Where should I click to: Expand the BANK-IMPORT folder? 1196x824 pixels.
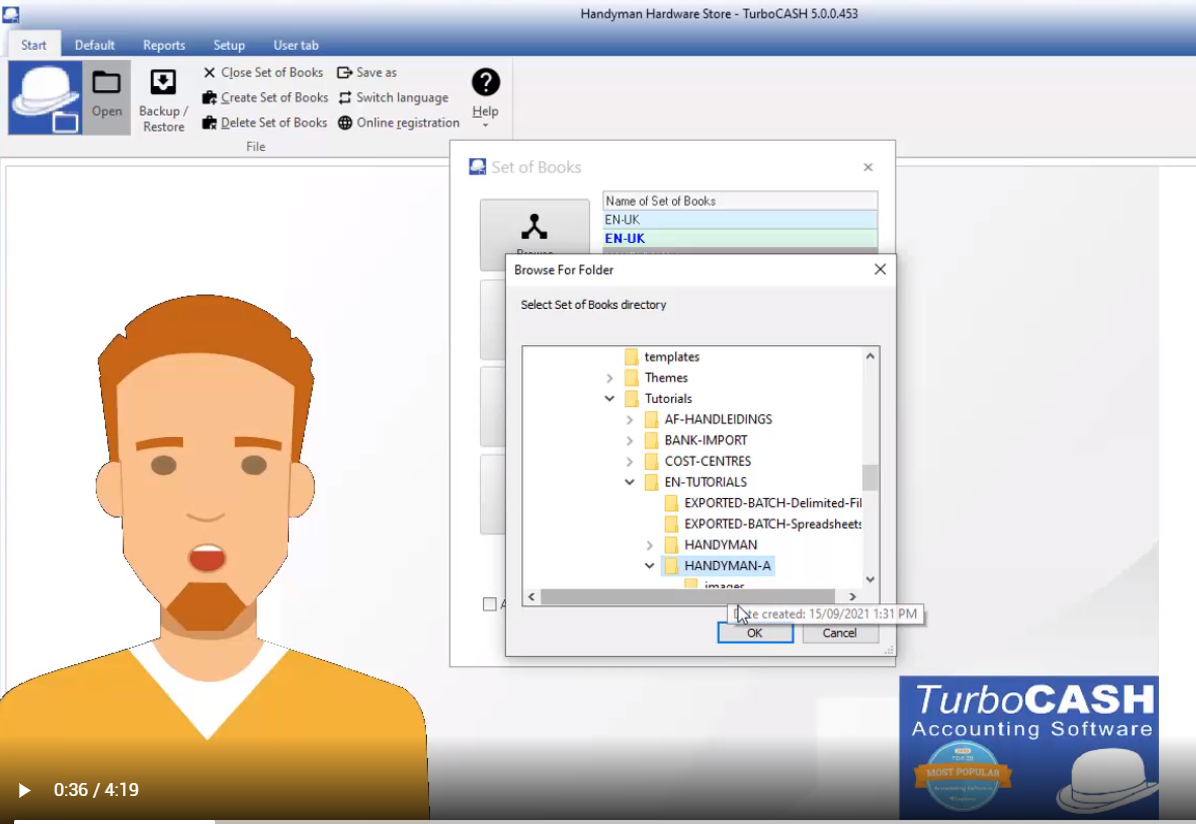[x=630, y=441]
